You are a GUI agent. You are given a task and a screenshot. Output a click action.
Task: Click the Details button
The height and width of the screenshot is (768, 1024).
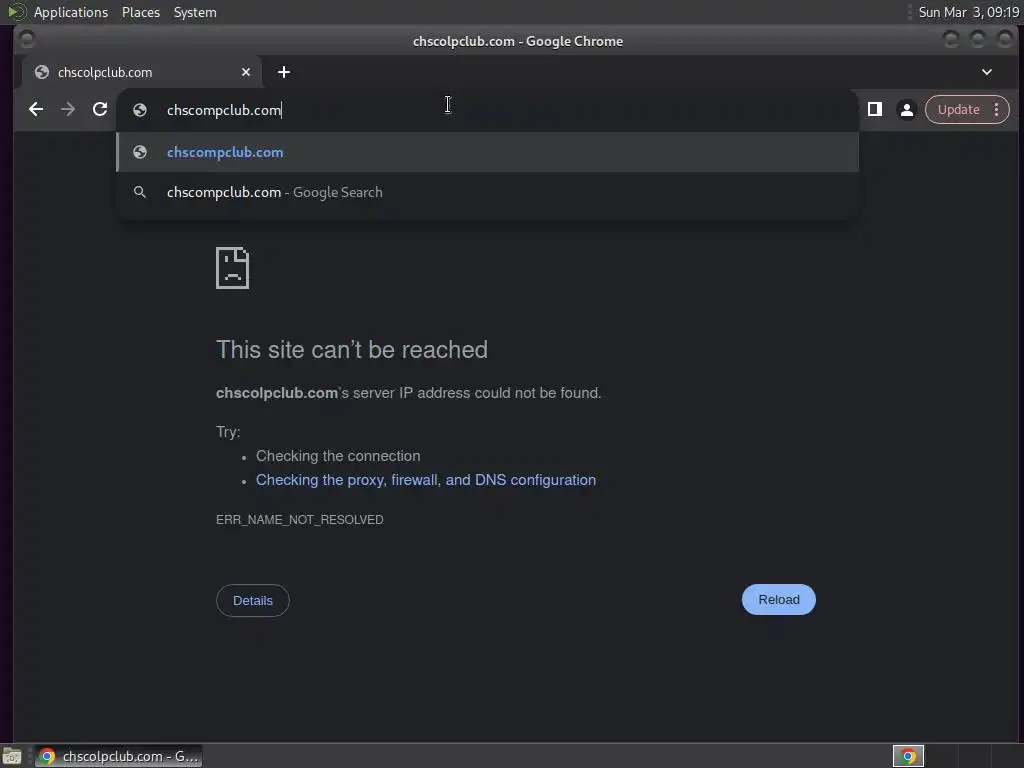click(x=253, y=600)
